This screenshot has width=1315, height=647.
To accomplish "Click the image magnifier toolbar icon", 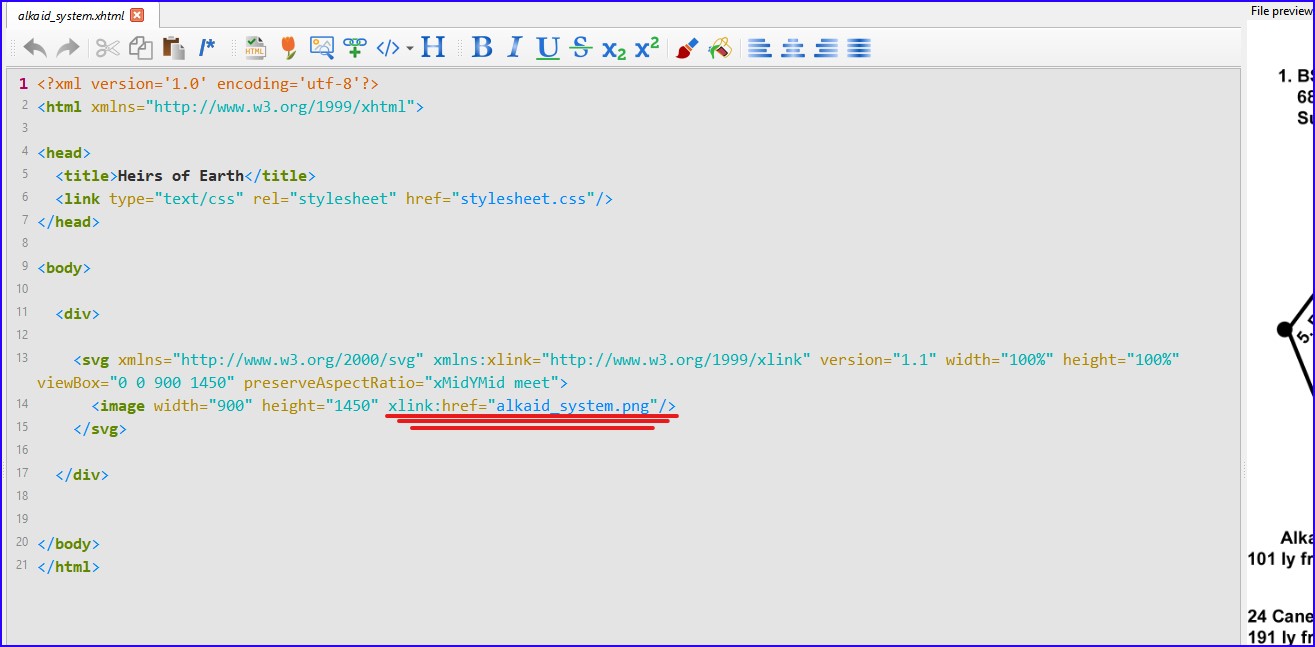I will pos(321,47).
